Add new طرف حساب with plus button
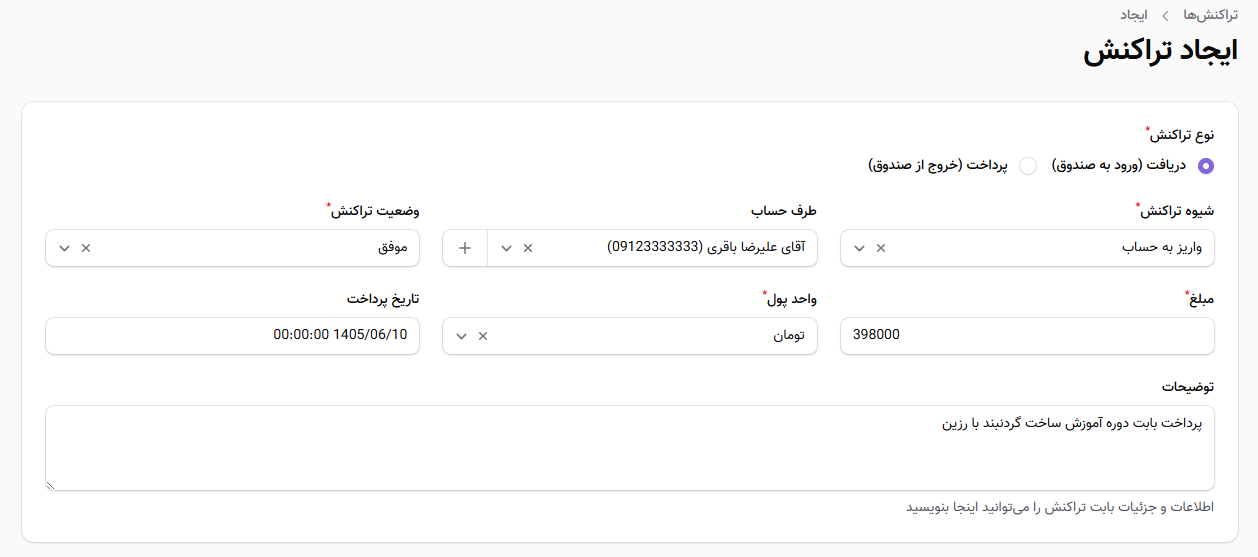The image size is (1258, 557). [465, 248]
